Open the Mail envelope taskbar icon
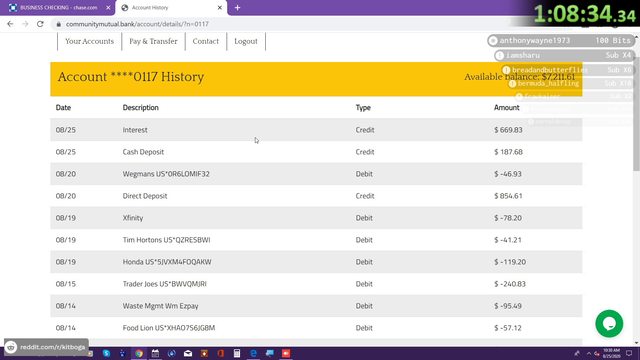Image resolution: width=640 pixels, height=360 pixels. point(188,353)
